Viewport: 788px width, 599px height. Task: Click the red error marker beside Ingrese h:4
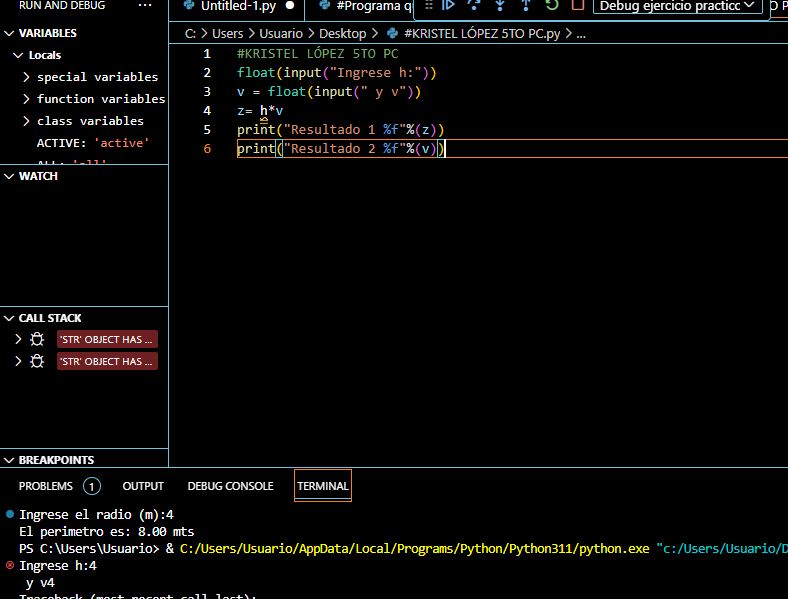click(10, 565)
